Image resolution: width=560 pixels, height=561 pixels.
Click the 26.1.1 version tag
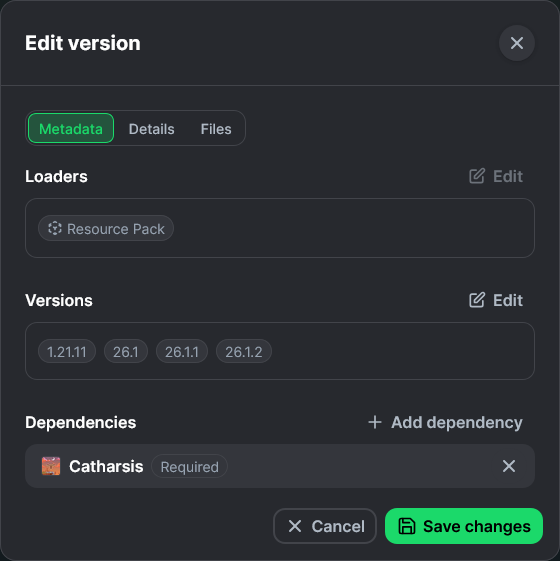182,351
